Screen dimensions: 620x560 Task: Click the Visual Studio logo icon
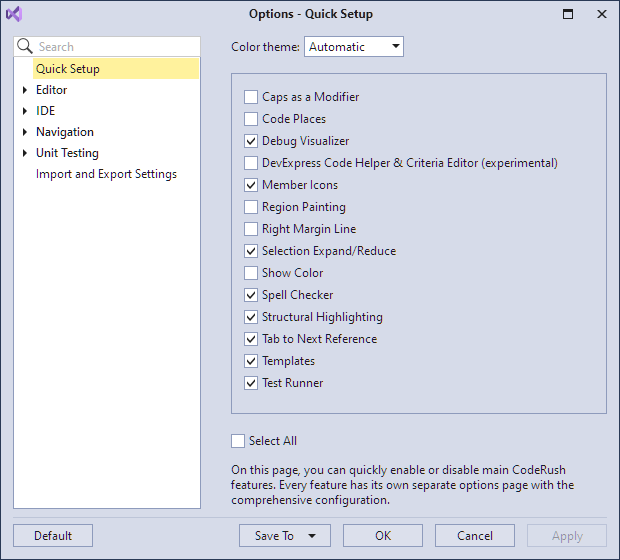(x=14, y=14)
